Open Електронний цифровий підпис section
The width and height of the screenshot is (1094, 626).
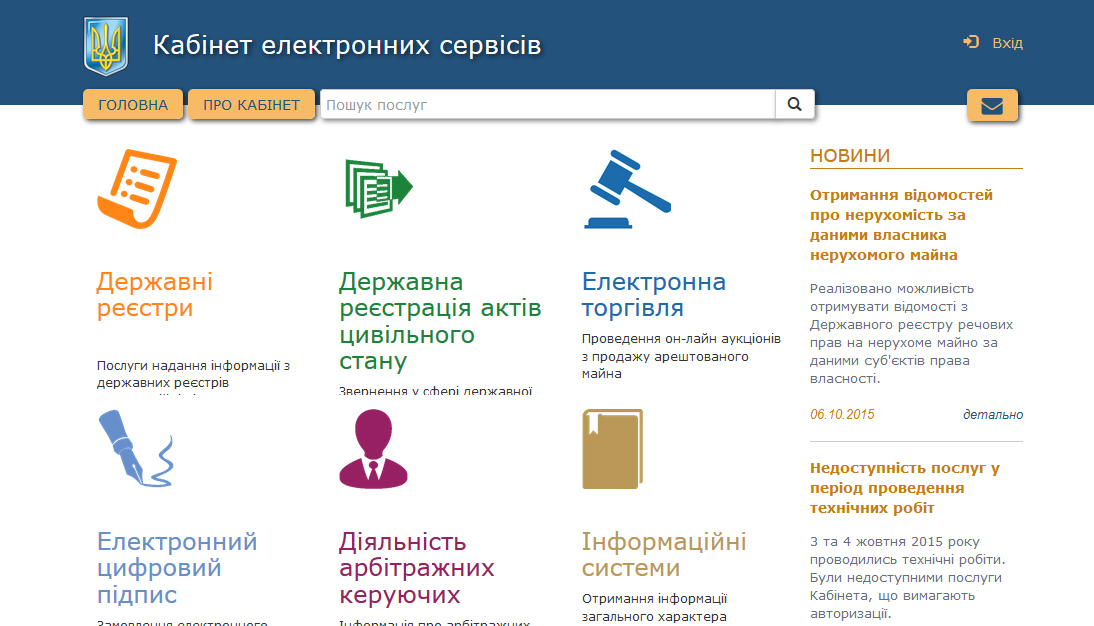click(177, 568)
